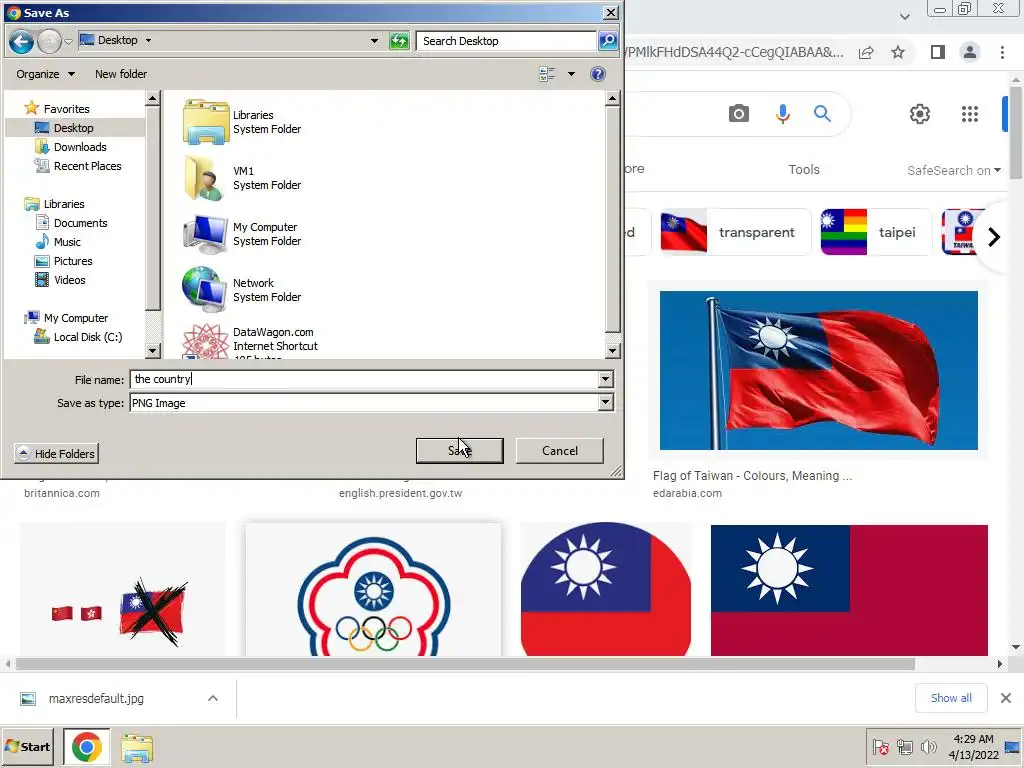Click Show all downloads
Image resolution: width=1024 pixels, height=768 pixels.
click(x=951, y=697)
